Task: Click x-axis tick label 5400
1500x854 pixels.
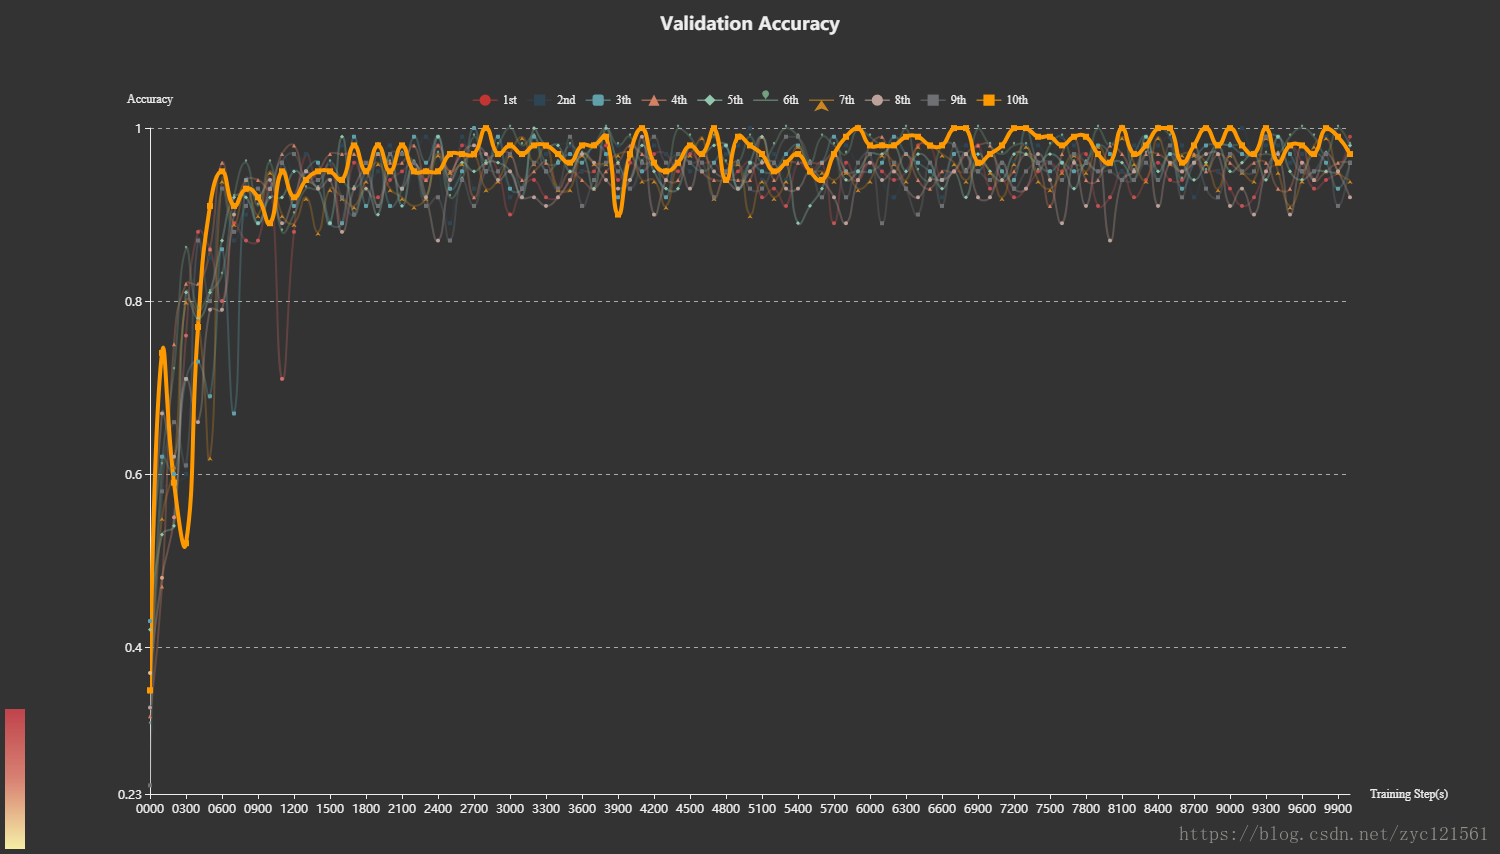Action: (798, 809)
